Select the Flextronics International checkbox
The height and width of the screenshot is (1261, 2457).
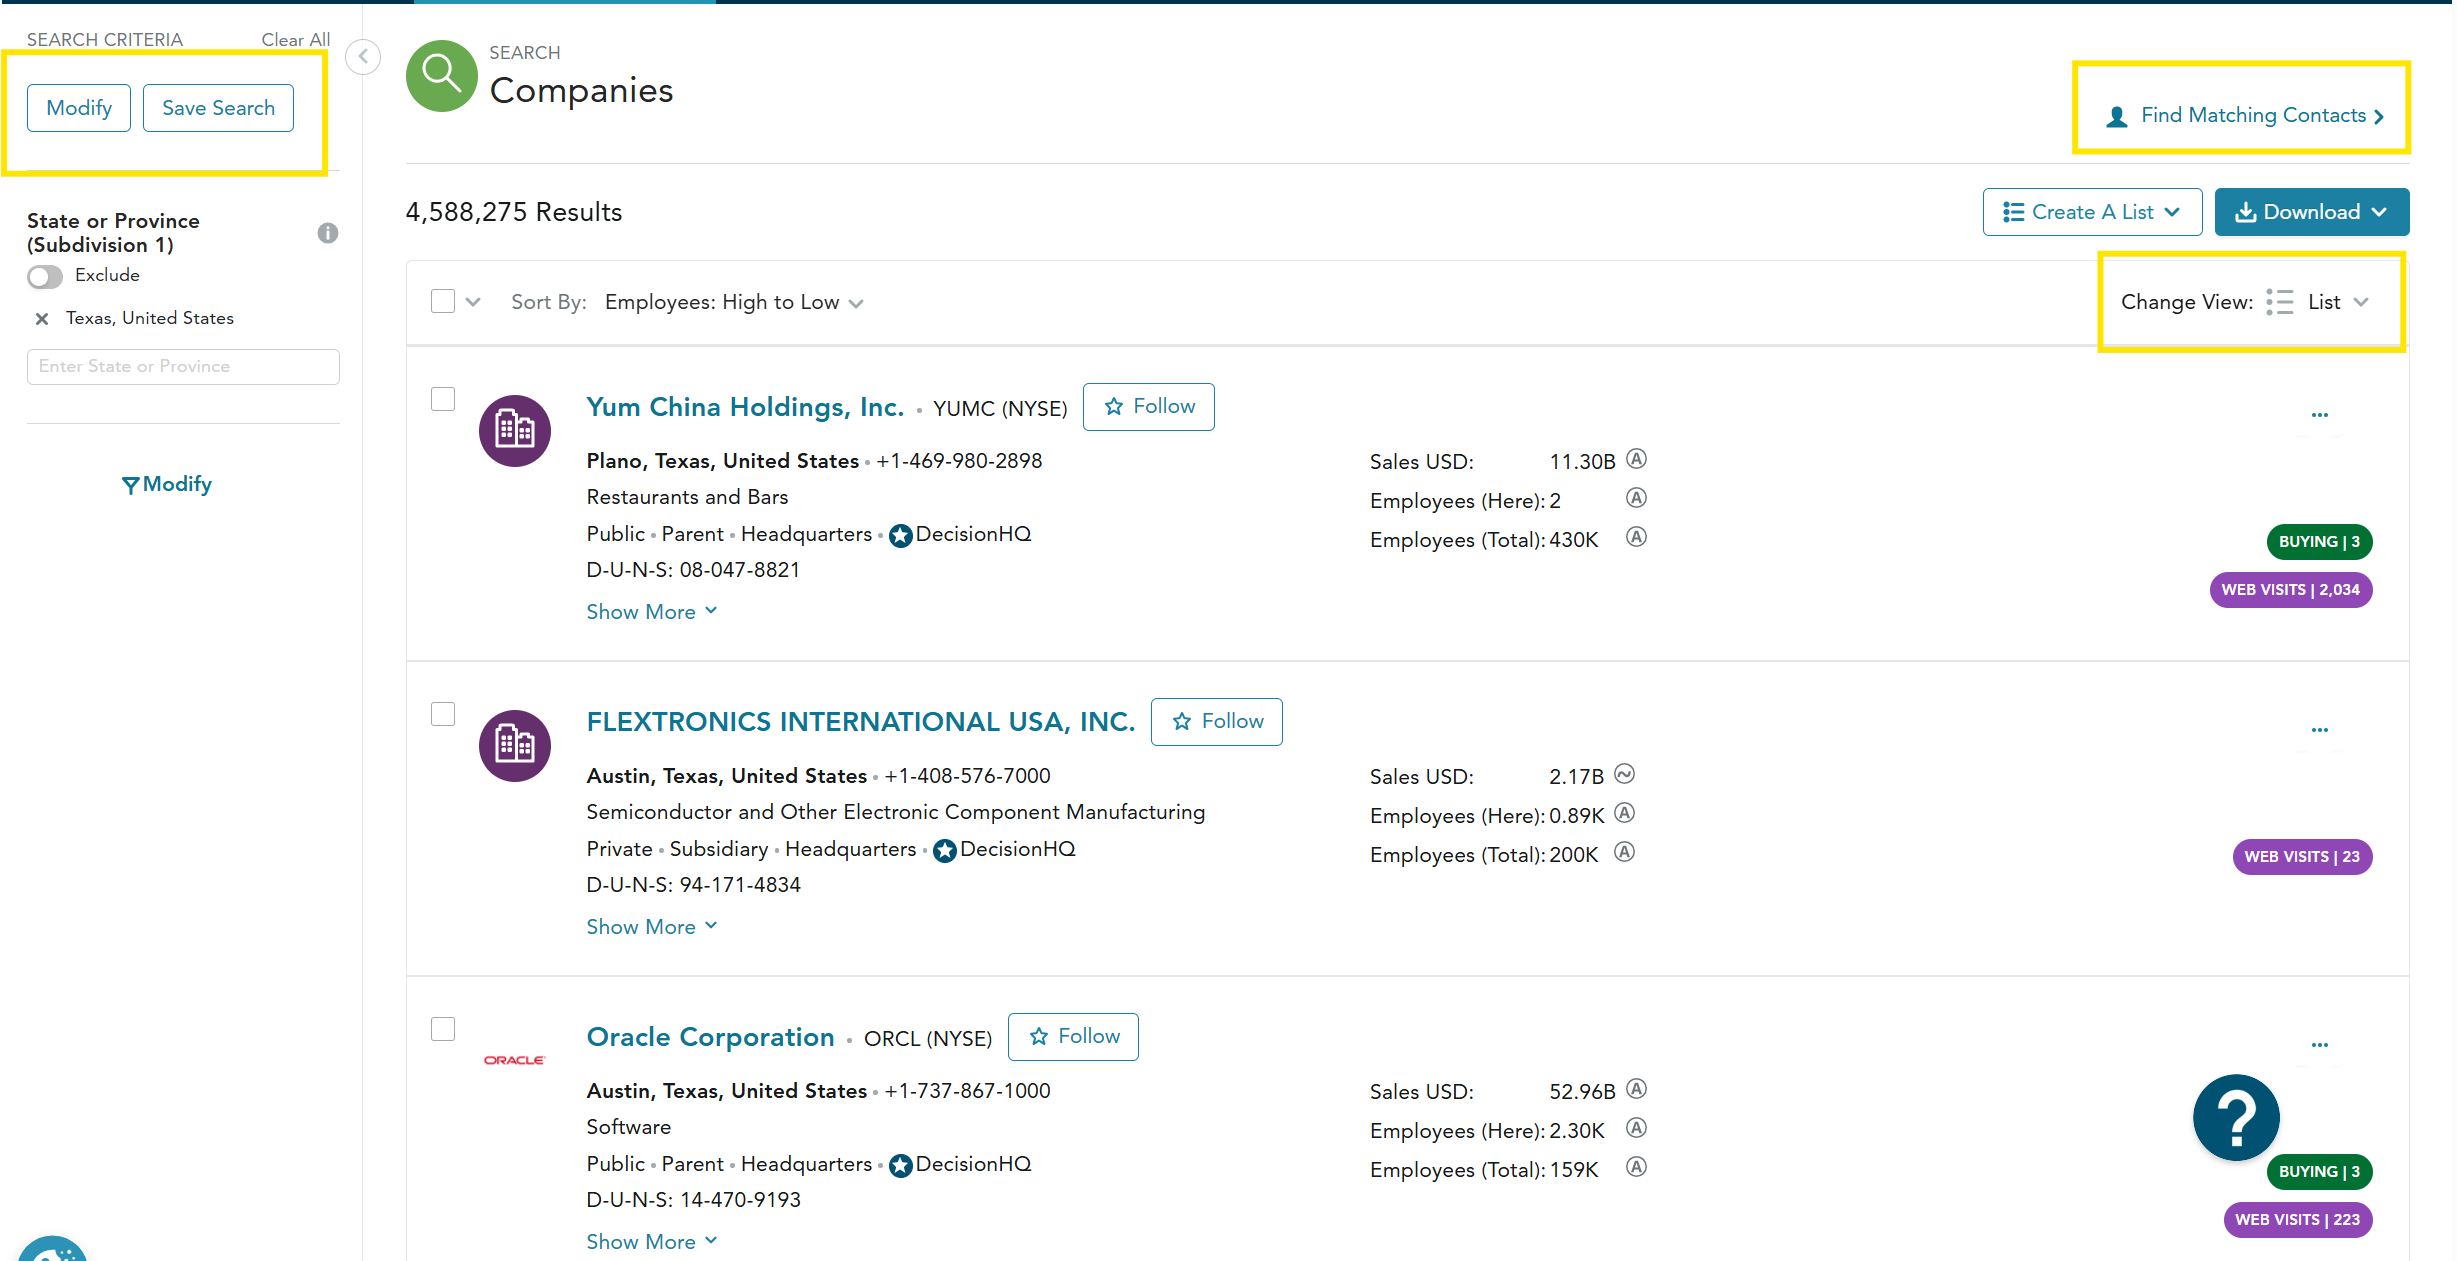tap(443, 714)
